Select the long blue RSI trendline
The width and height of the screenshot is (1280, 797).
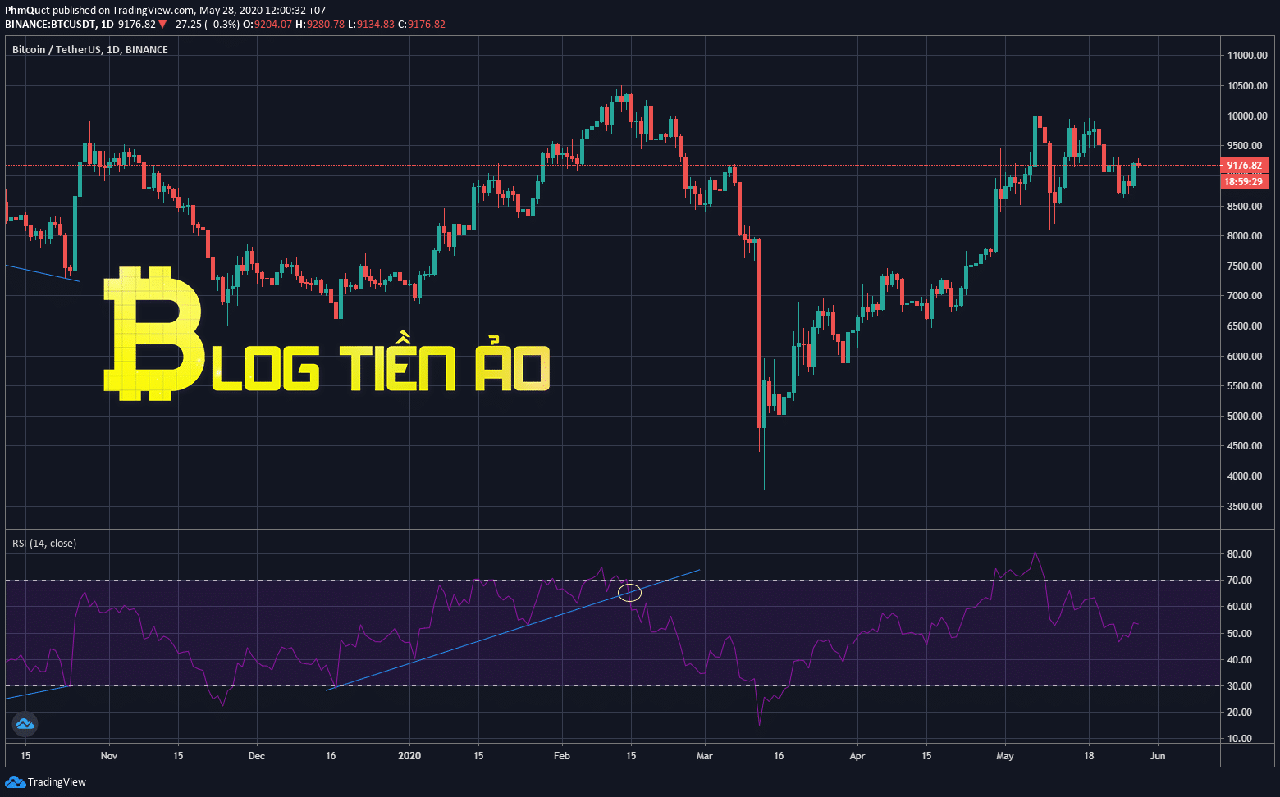[514, 629]
